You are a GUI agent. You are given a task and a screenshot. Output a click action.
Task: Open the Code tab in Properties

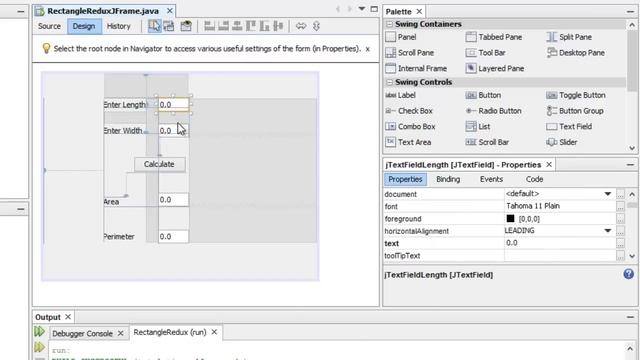coord(534,179)
